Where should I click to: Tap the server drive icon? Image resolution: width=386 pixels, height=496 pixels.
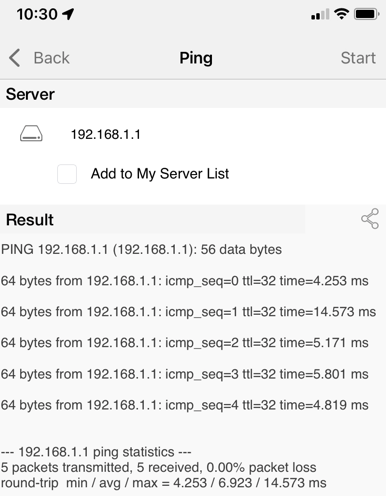[x=31, y=134]
